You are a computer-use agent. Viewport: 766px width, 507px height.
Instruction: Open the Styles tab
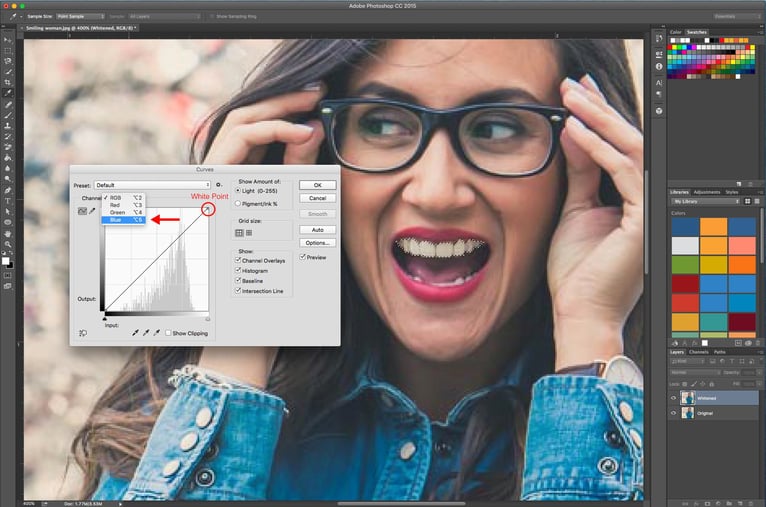(x=731, y=192)
